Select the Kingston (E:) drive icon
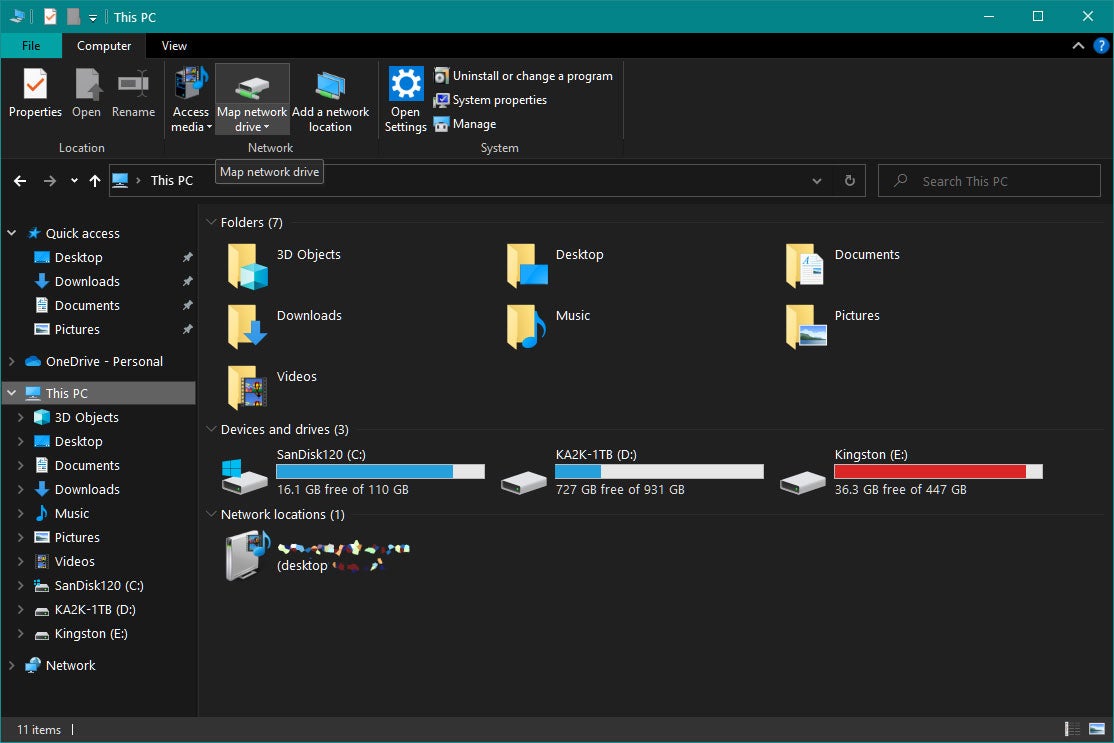The image size is (1114, 743). tap(803, 484)
